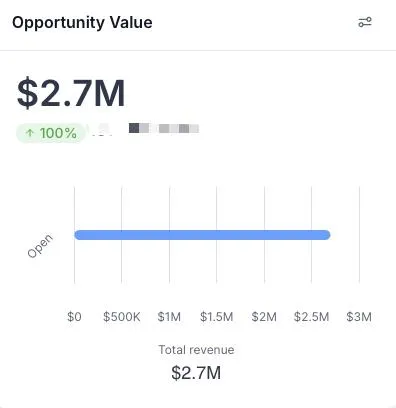The height and width of the screenshot is (408, 396).
Task: Click the green 100% increase badge
Action: pos(51,133)
